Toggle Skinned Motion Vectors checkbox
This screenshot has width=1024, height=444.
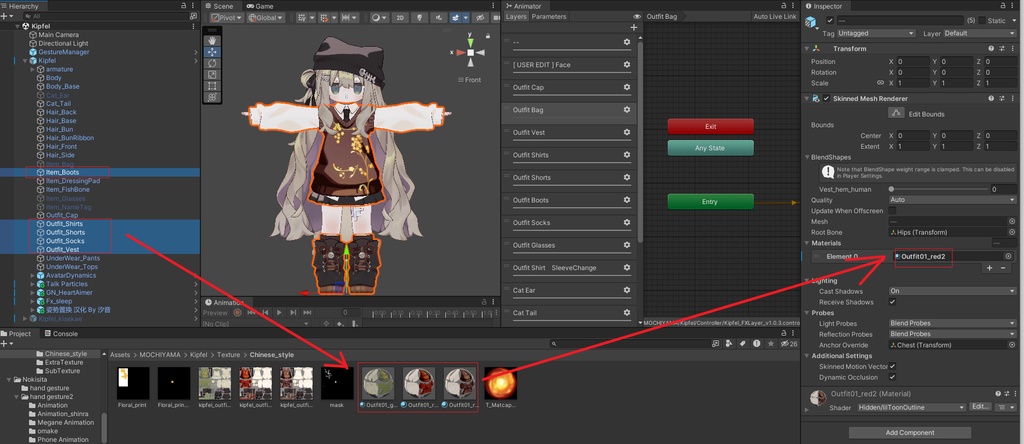point(892,366)
